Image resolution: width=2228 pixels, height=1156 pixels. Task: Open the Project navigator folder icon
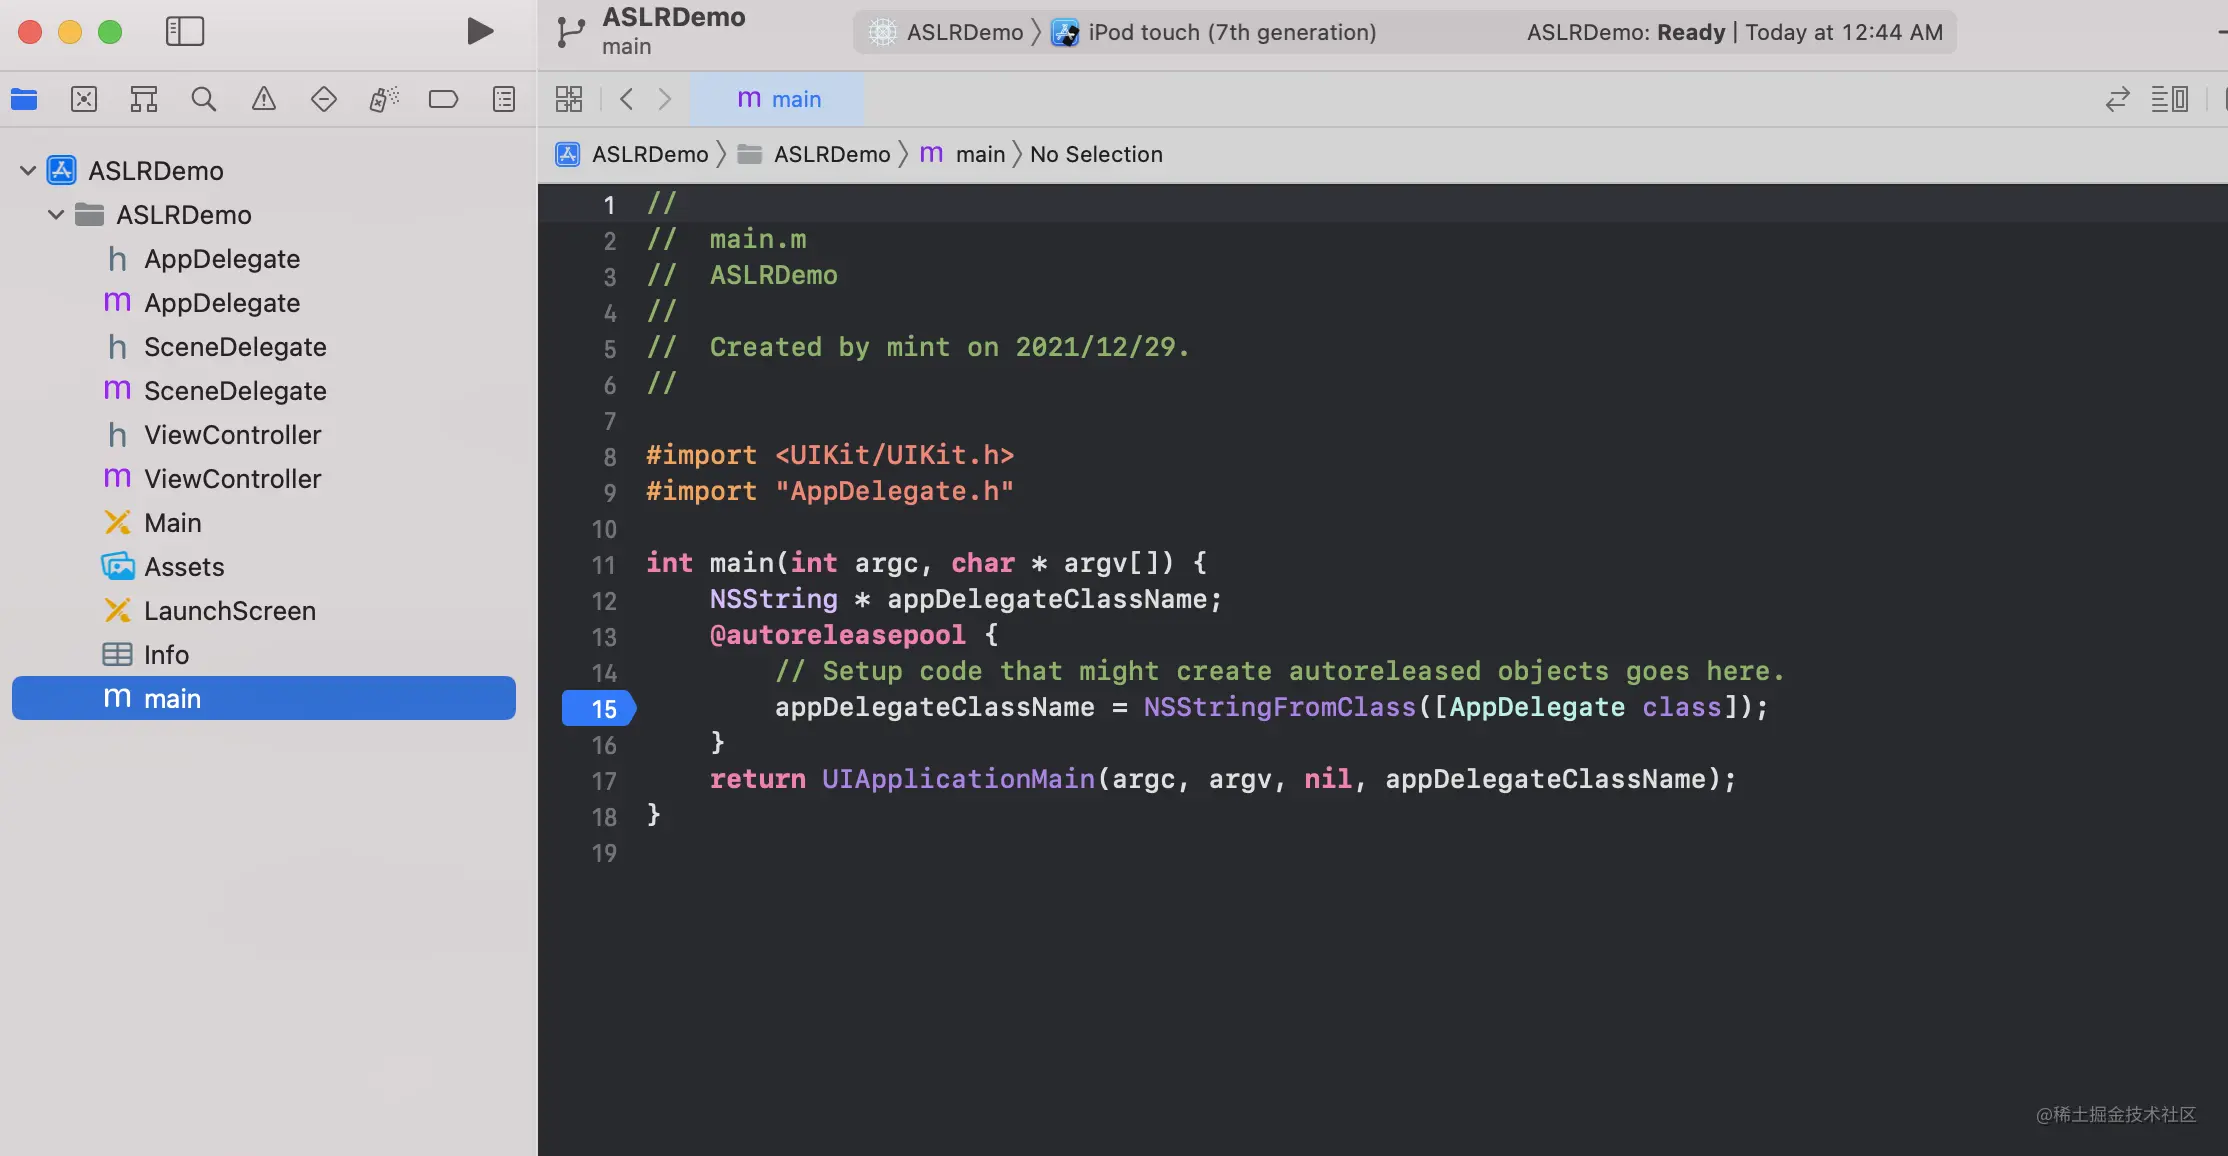coord(24,99)
